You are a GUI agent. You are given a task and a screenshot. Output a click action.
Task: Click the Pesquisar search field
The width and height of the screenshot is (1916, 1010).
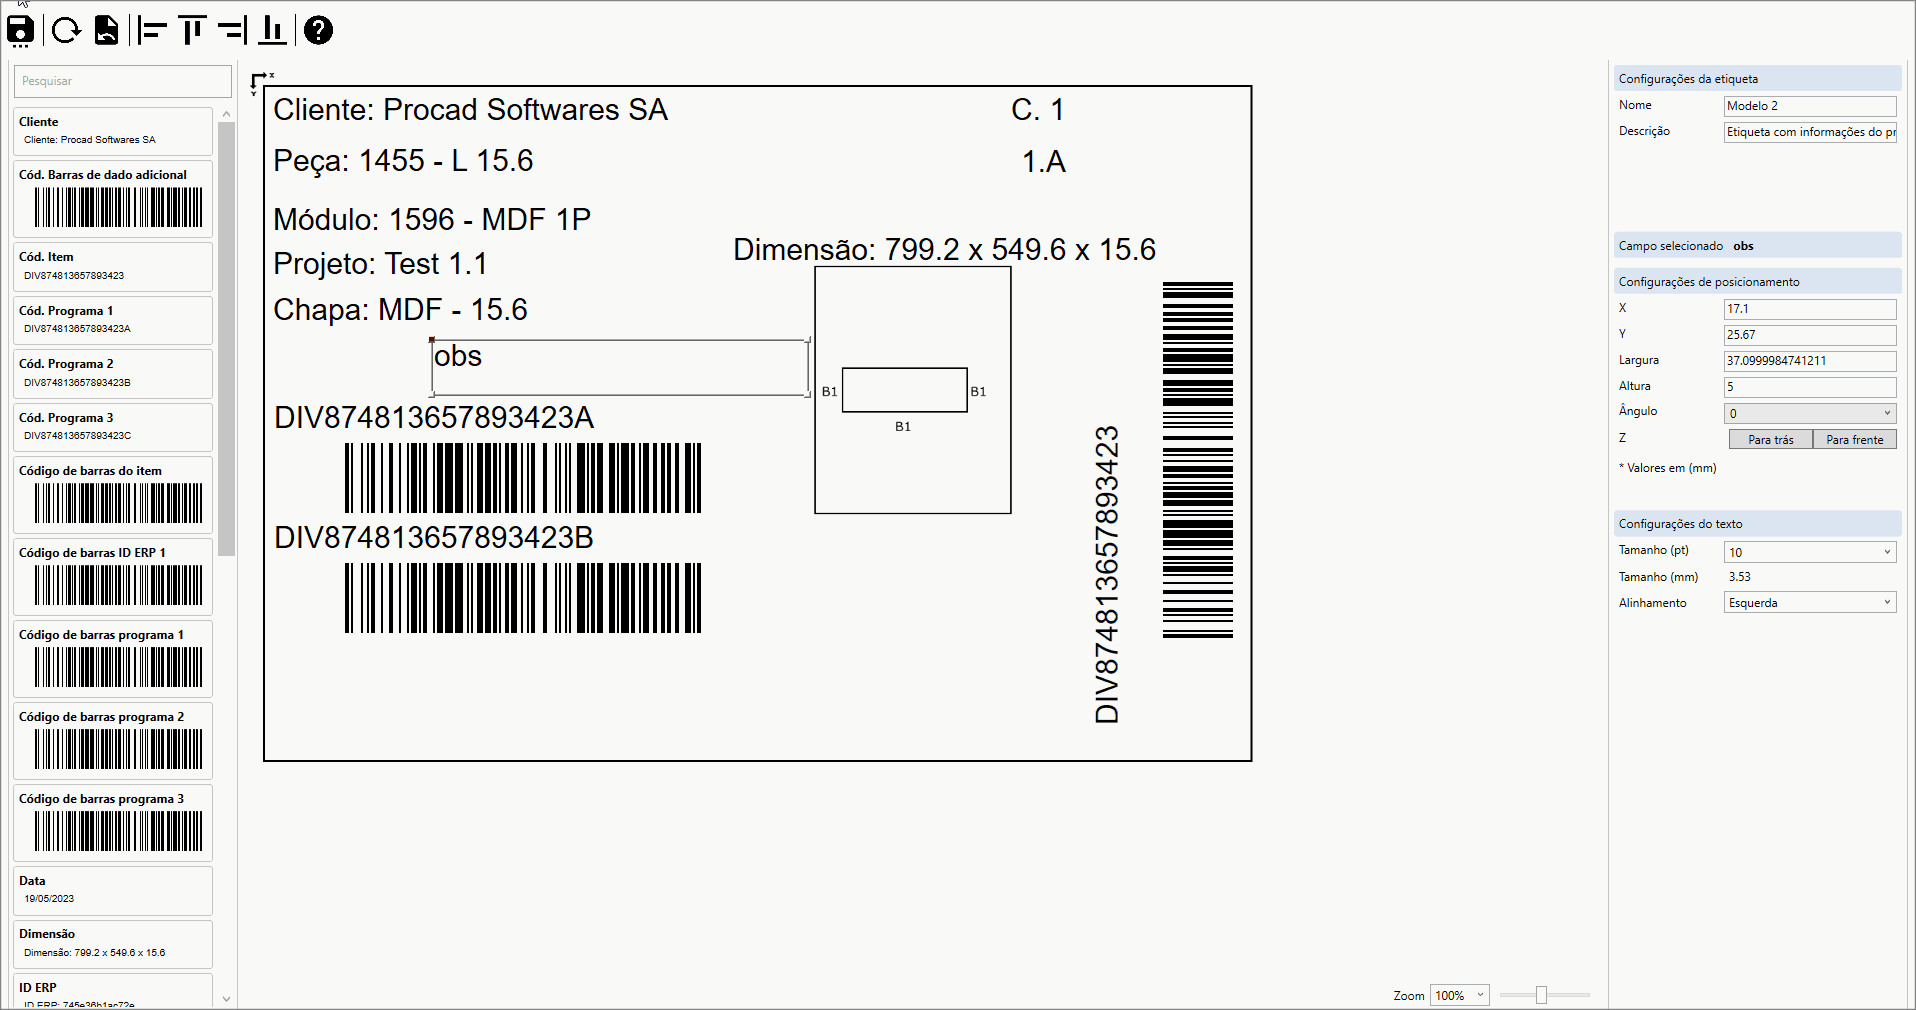click(123, 81)
